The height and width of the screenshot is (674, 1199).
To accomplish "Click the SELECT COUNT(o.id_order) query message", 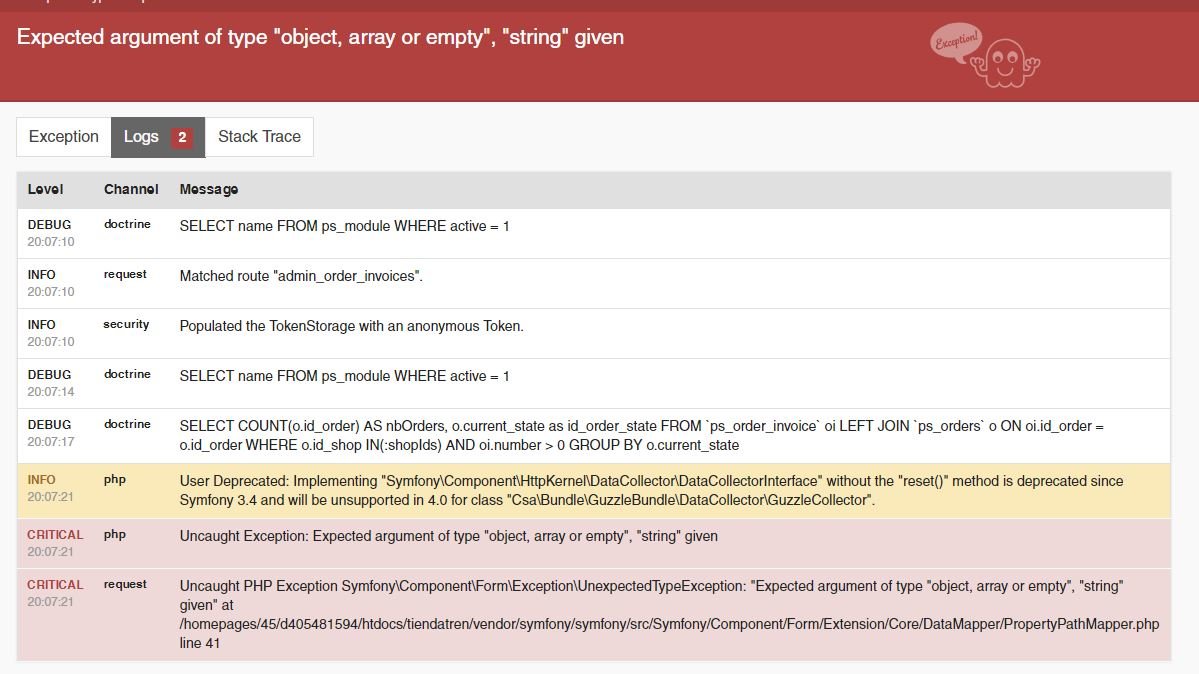I will (x=642, y=435).
